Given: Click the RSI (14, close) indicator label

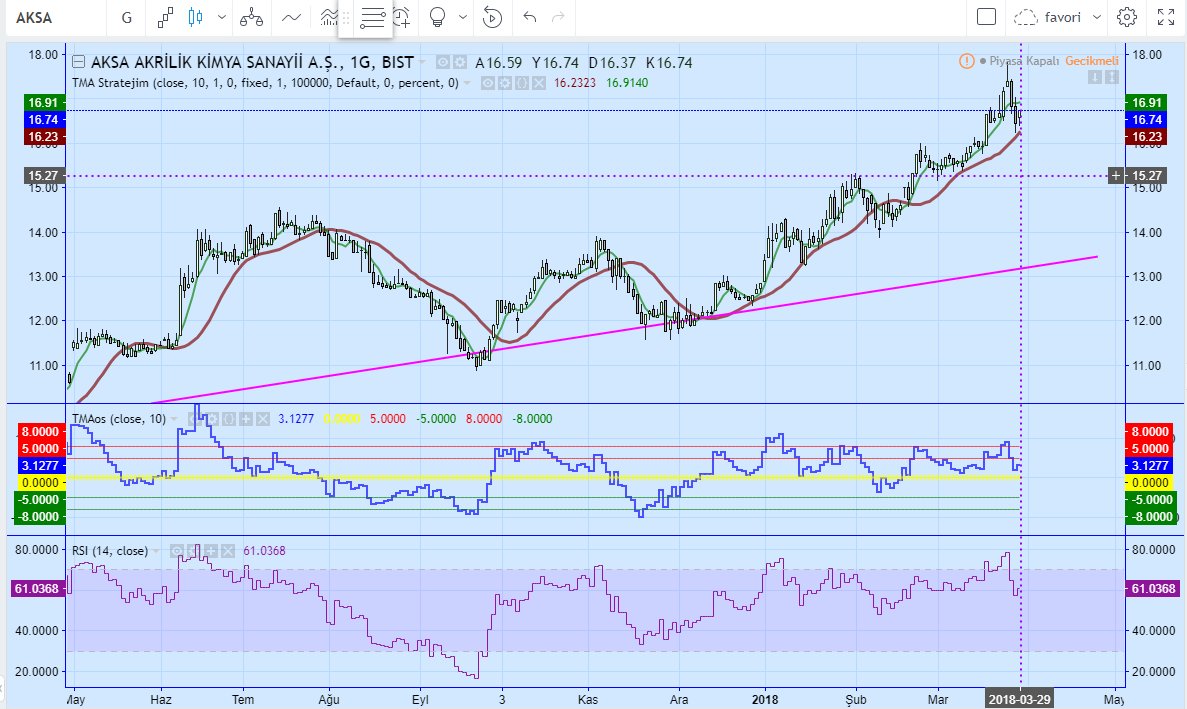Looking at the screenshot, I should coord(110,551).
